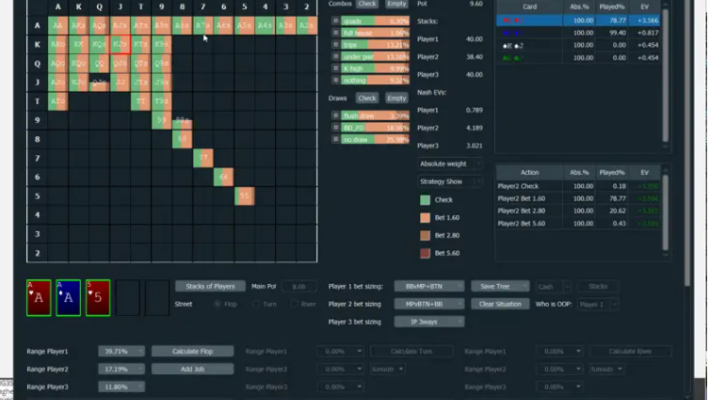The height and width of the screenshot is (400, 709).
Task: Select the Player2 Check action row
Action: 590,186
